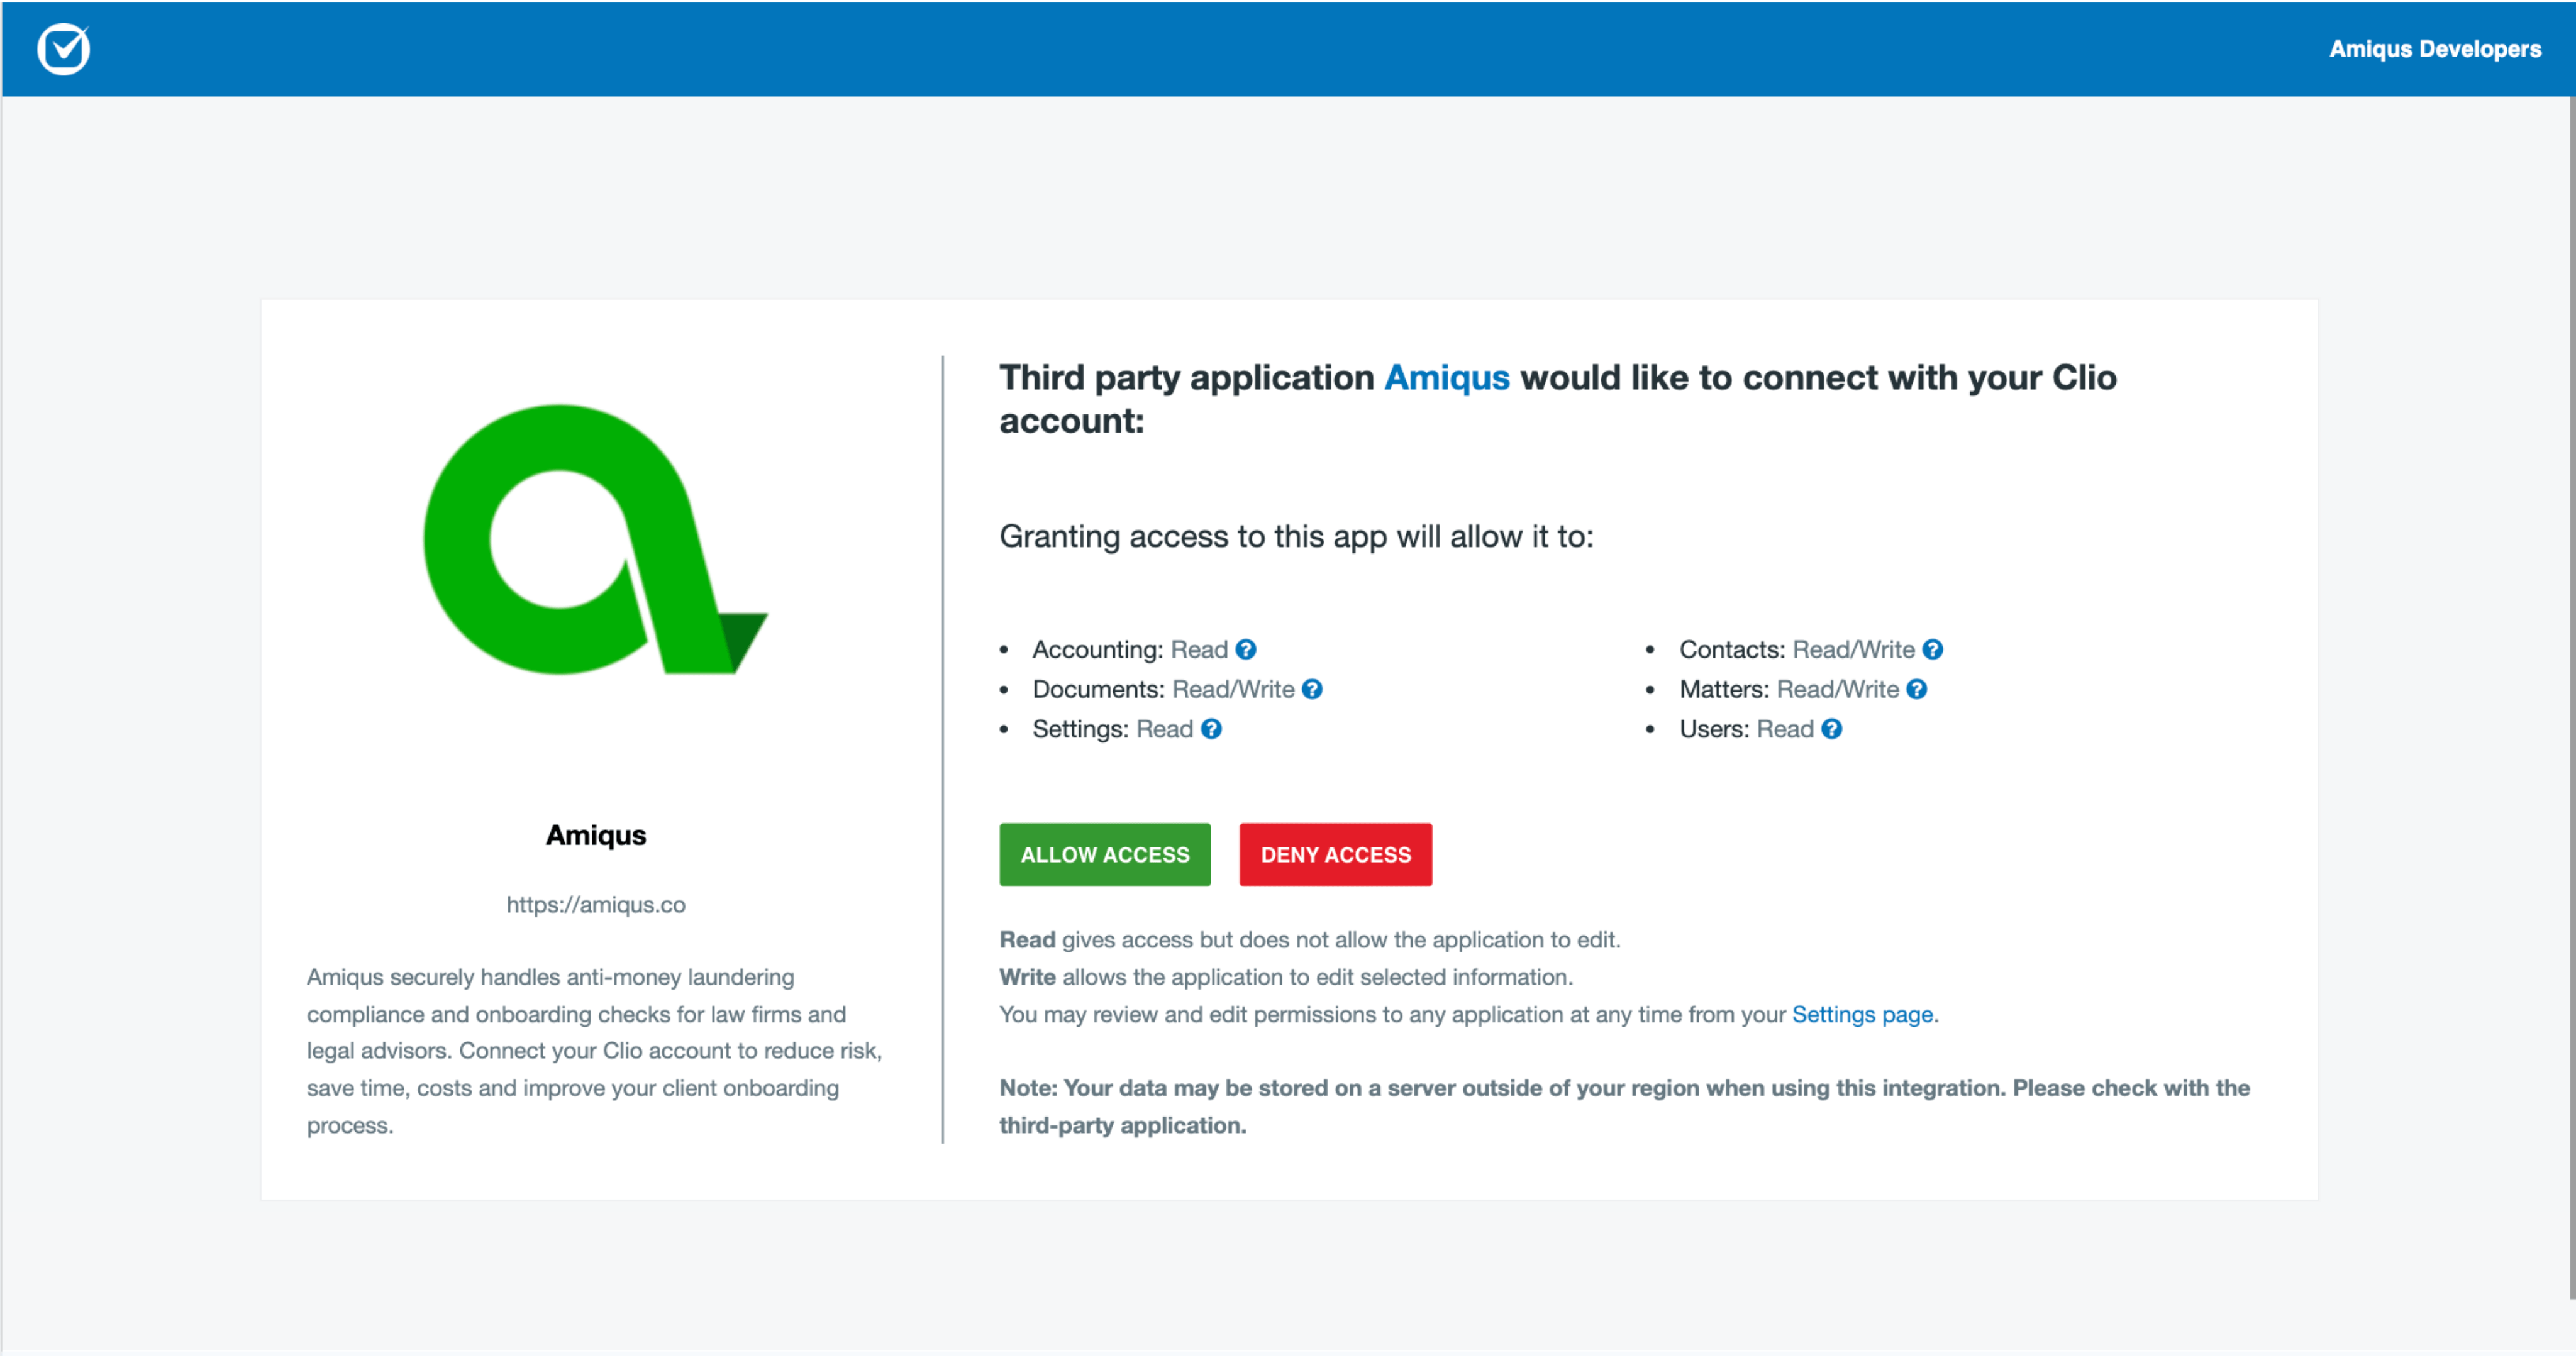
Task: Click the Clio checkmark logo in header
Action: coord(63,48)
